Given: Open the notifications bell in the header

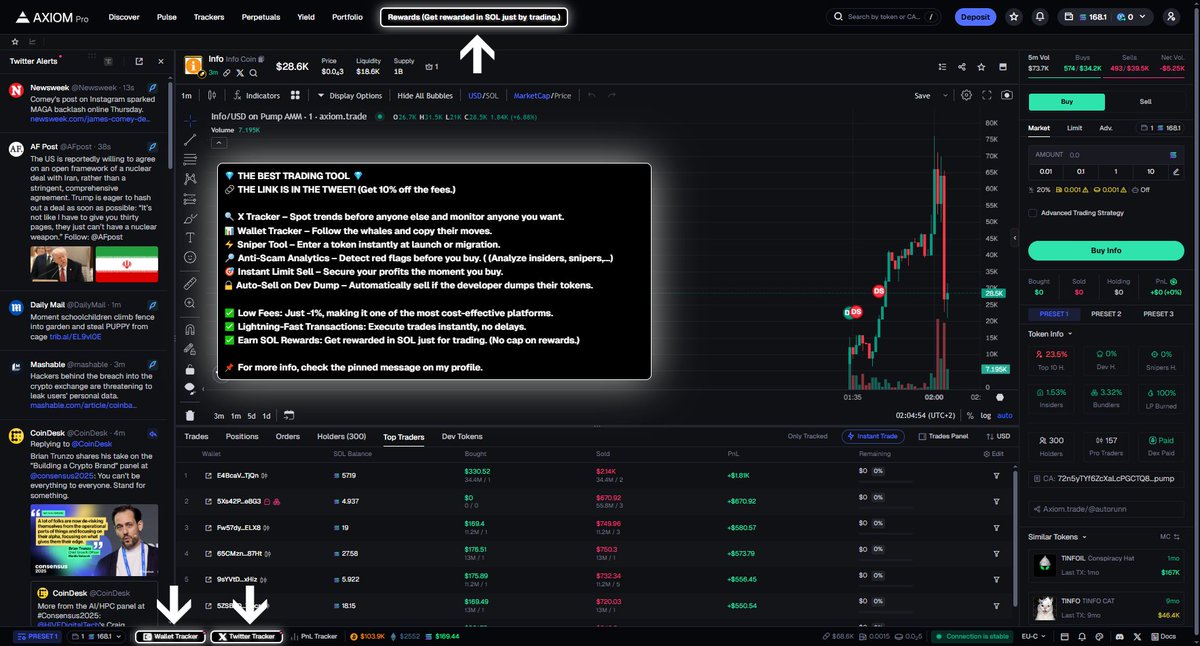Looking at the screenshot, I should click(1040, 17).
